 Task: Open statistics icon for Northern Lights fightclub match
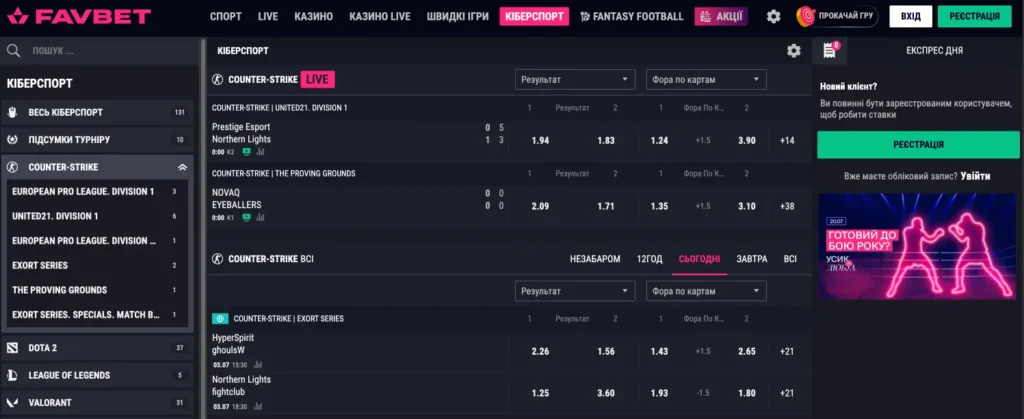pyautogui.click(x=257, y=406)
